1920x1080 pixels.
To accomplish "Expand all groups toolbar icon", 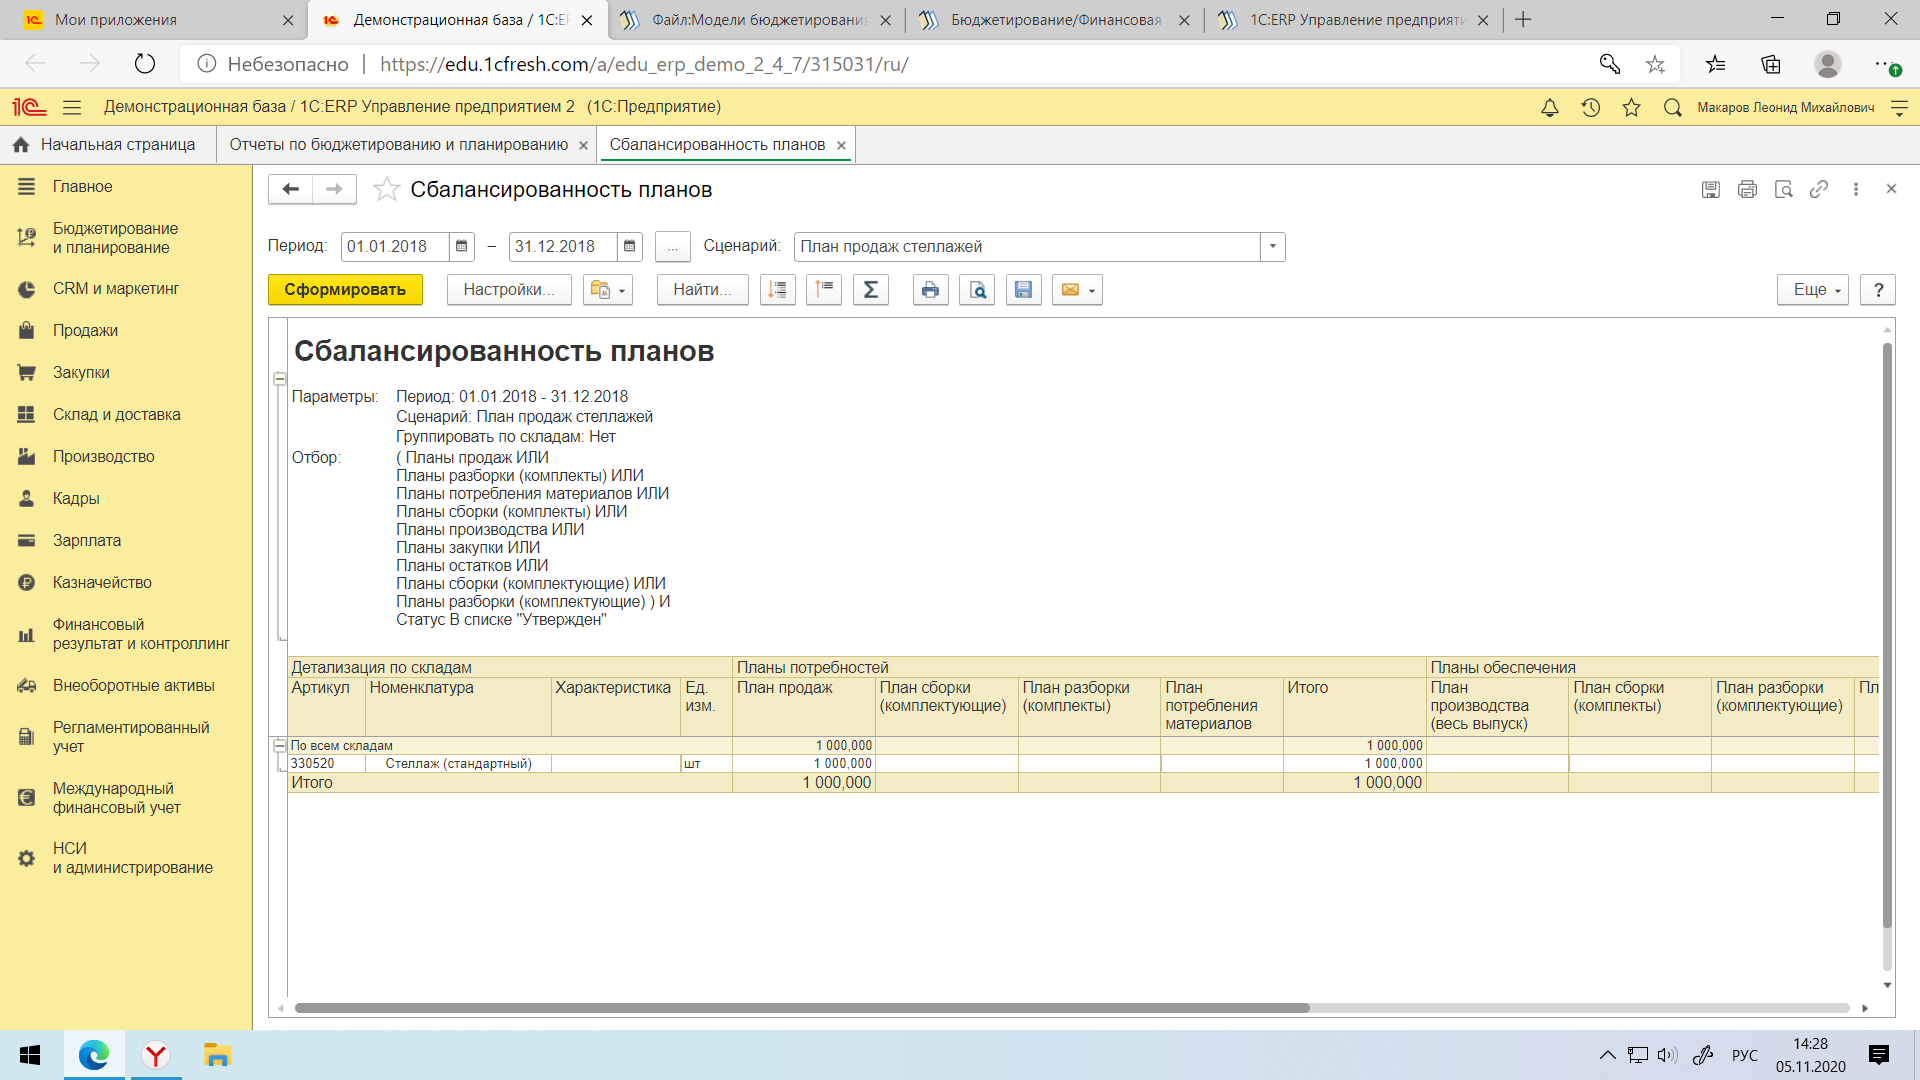I will [x=778, y=290].
